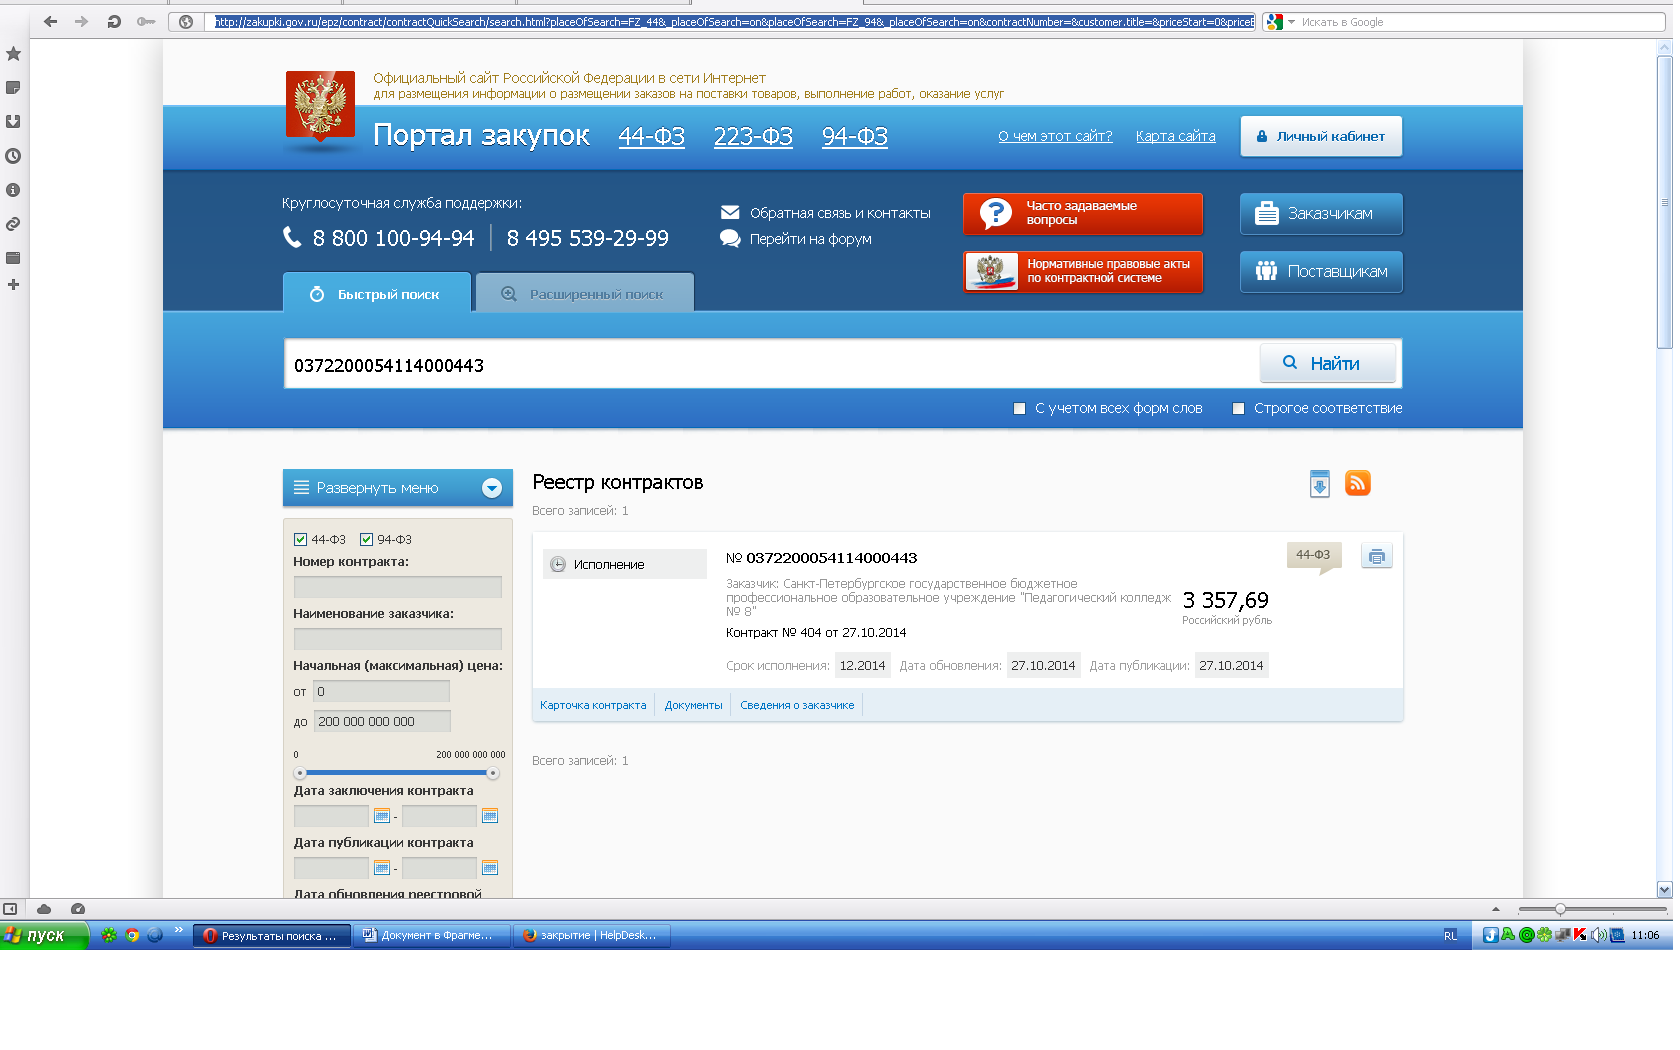Launch Chrome from quick launch bar

[x=132, y=935]
